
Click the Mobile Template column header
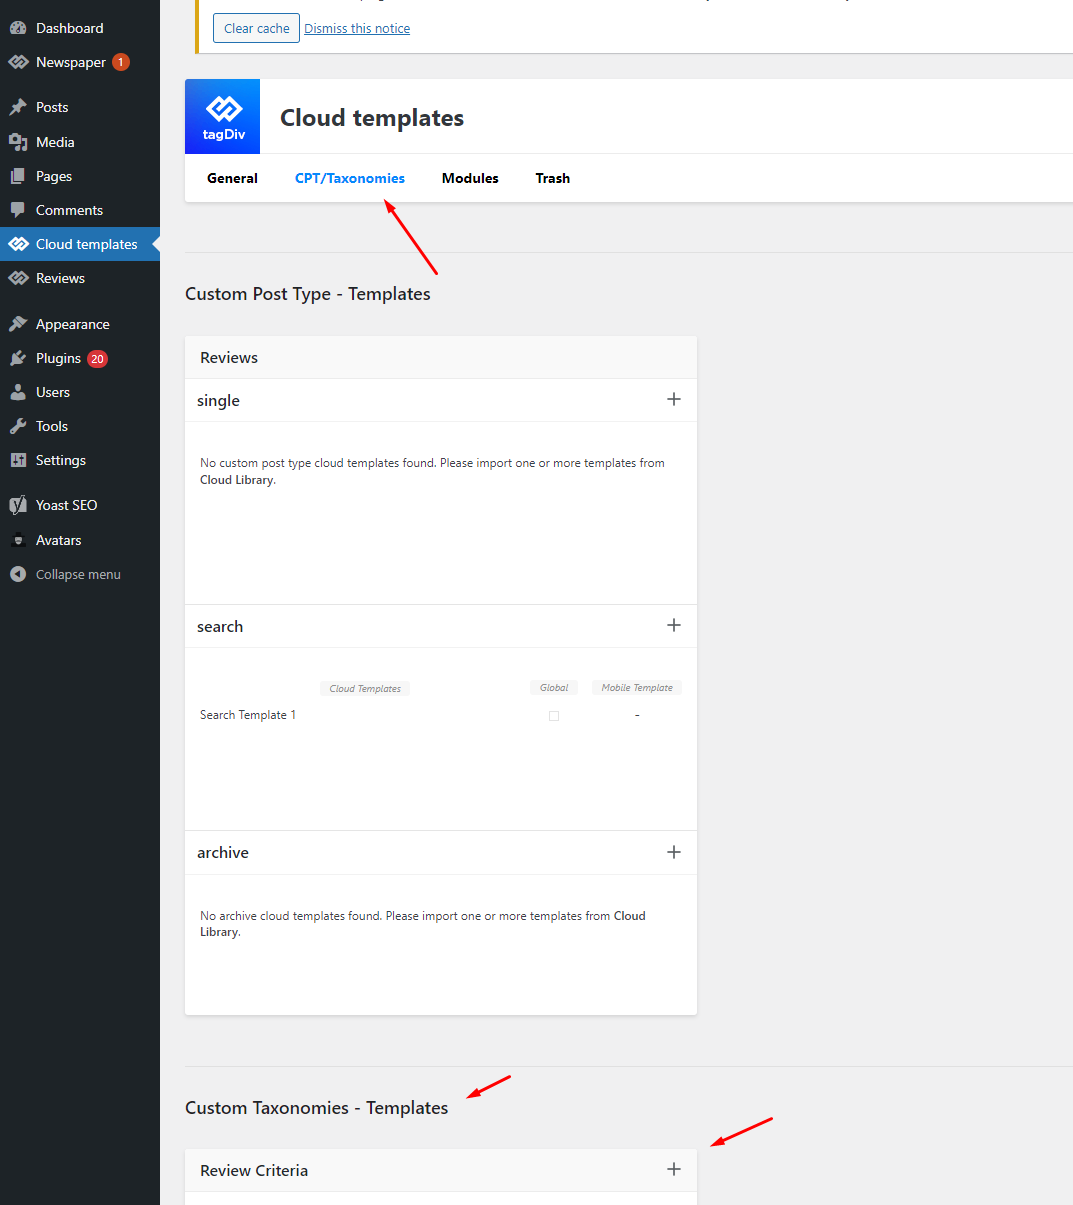pos(637,687)
